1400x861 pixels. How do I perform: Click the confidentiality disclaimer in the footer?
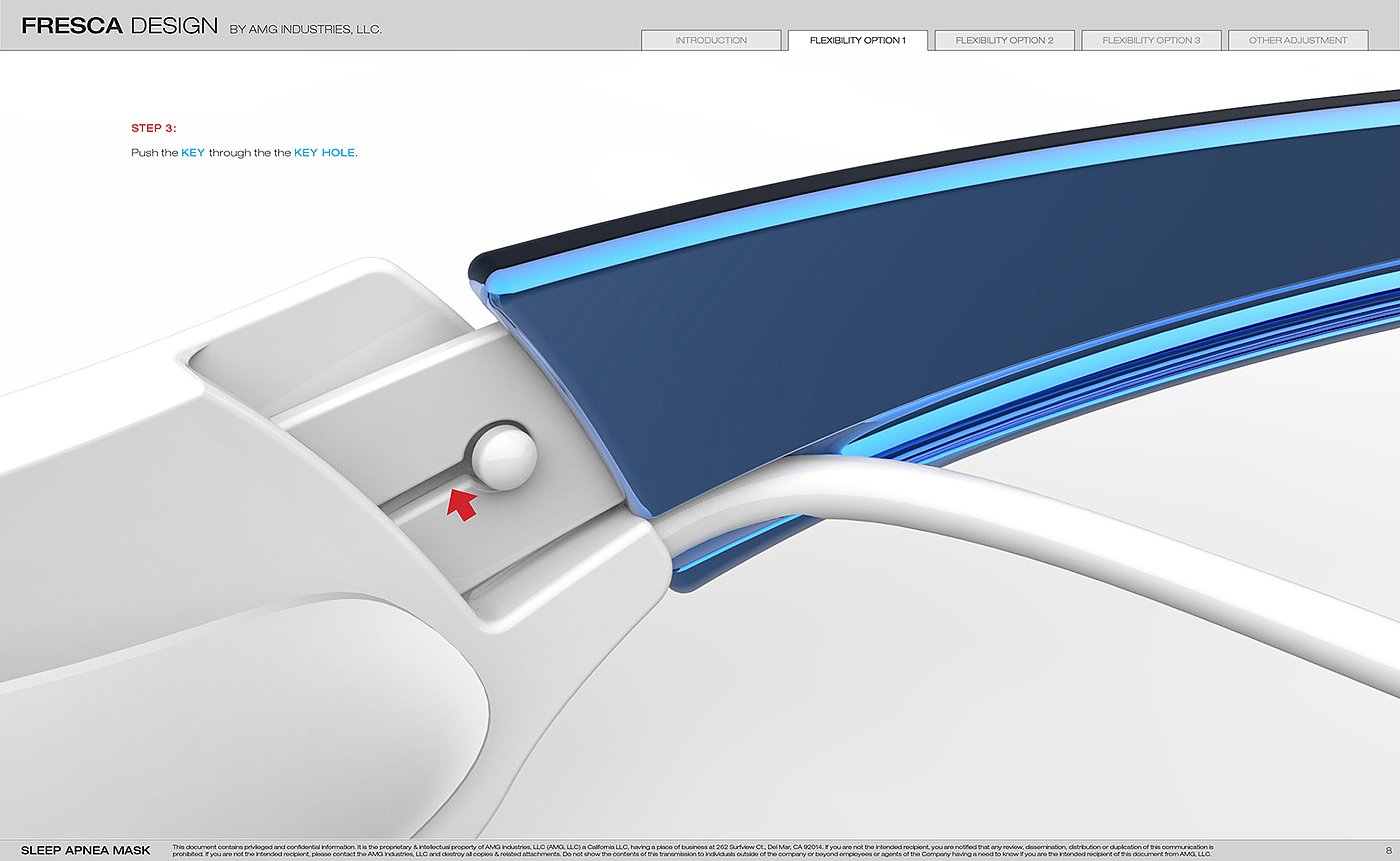[x=692, y=850]
